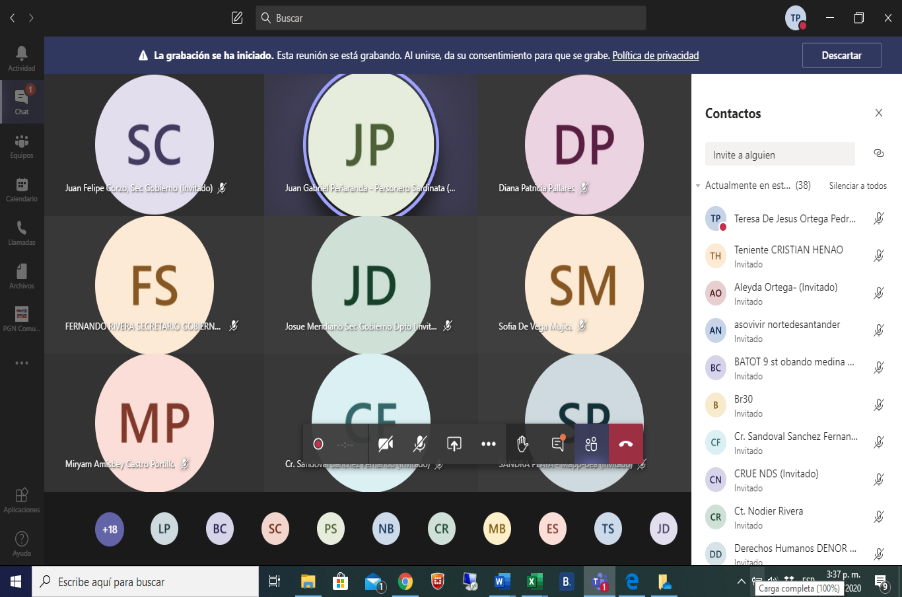Open Equipos in the left sidebar
The image size is (902, 597).
pyautogui.click(x=21, y=145)
